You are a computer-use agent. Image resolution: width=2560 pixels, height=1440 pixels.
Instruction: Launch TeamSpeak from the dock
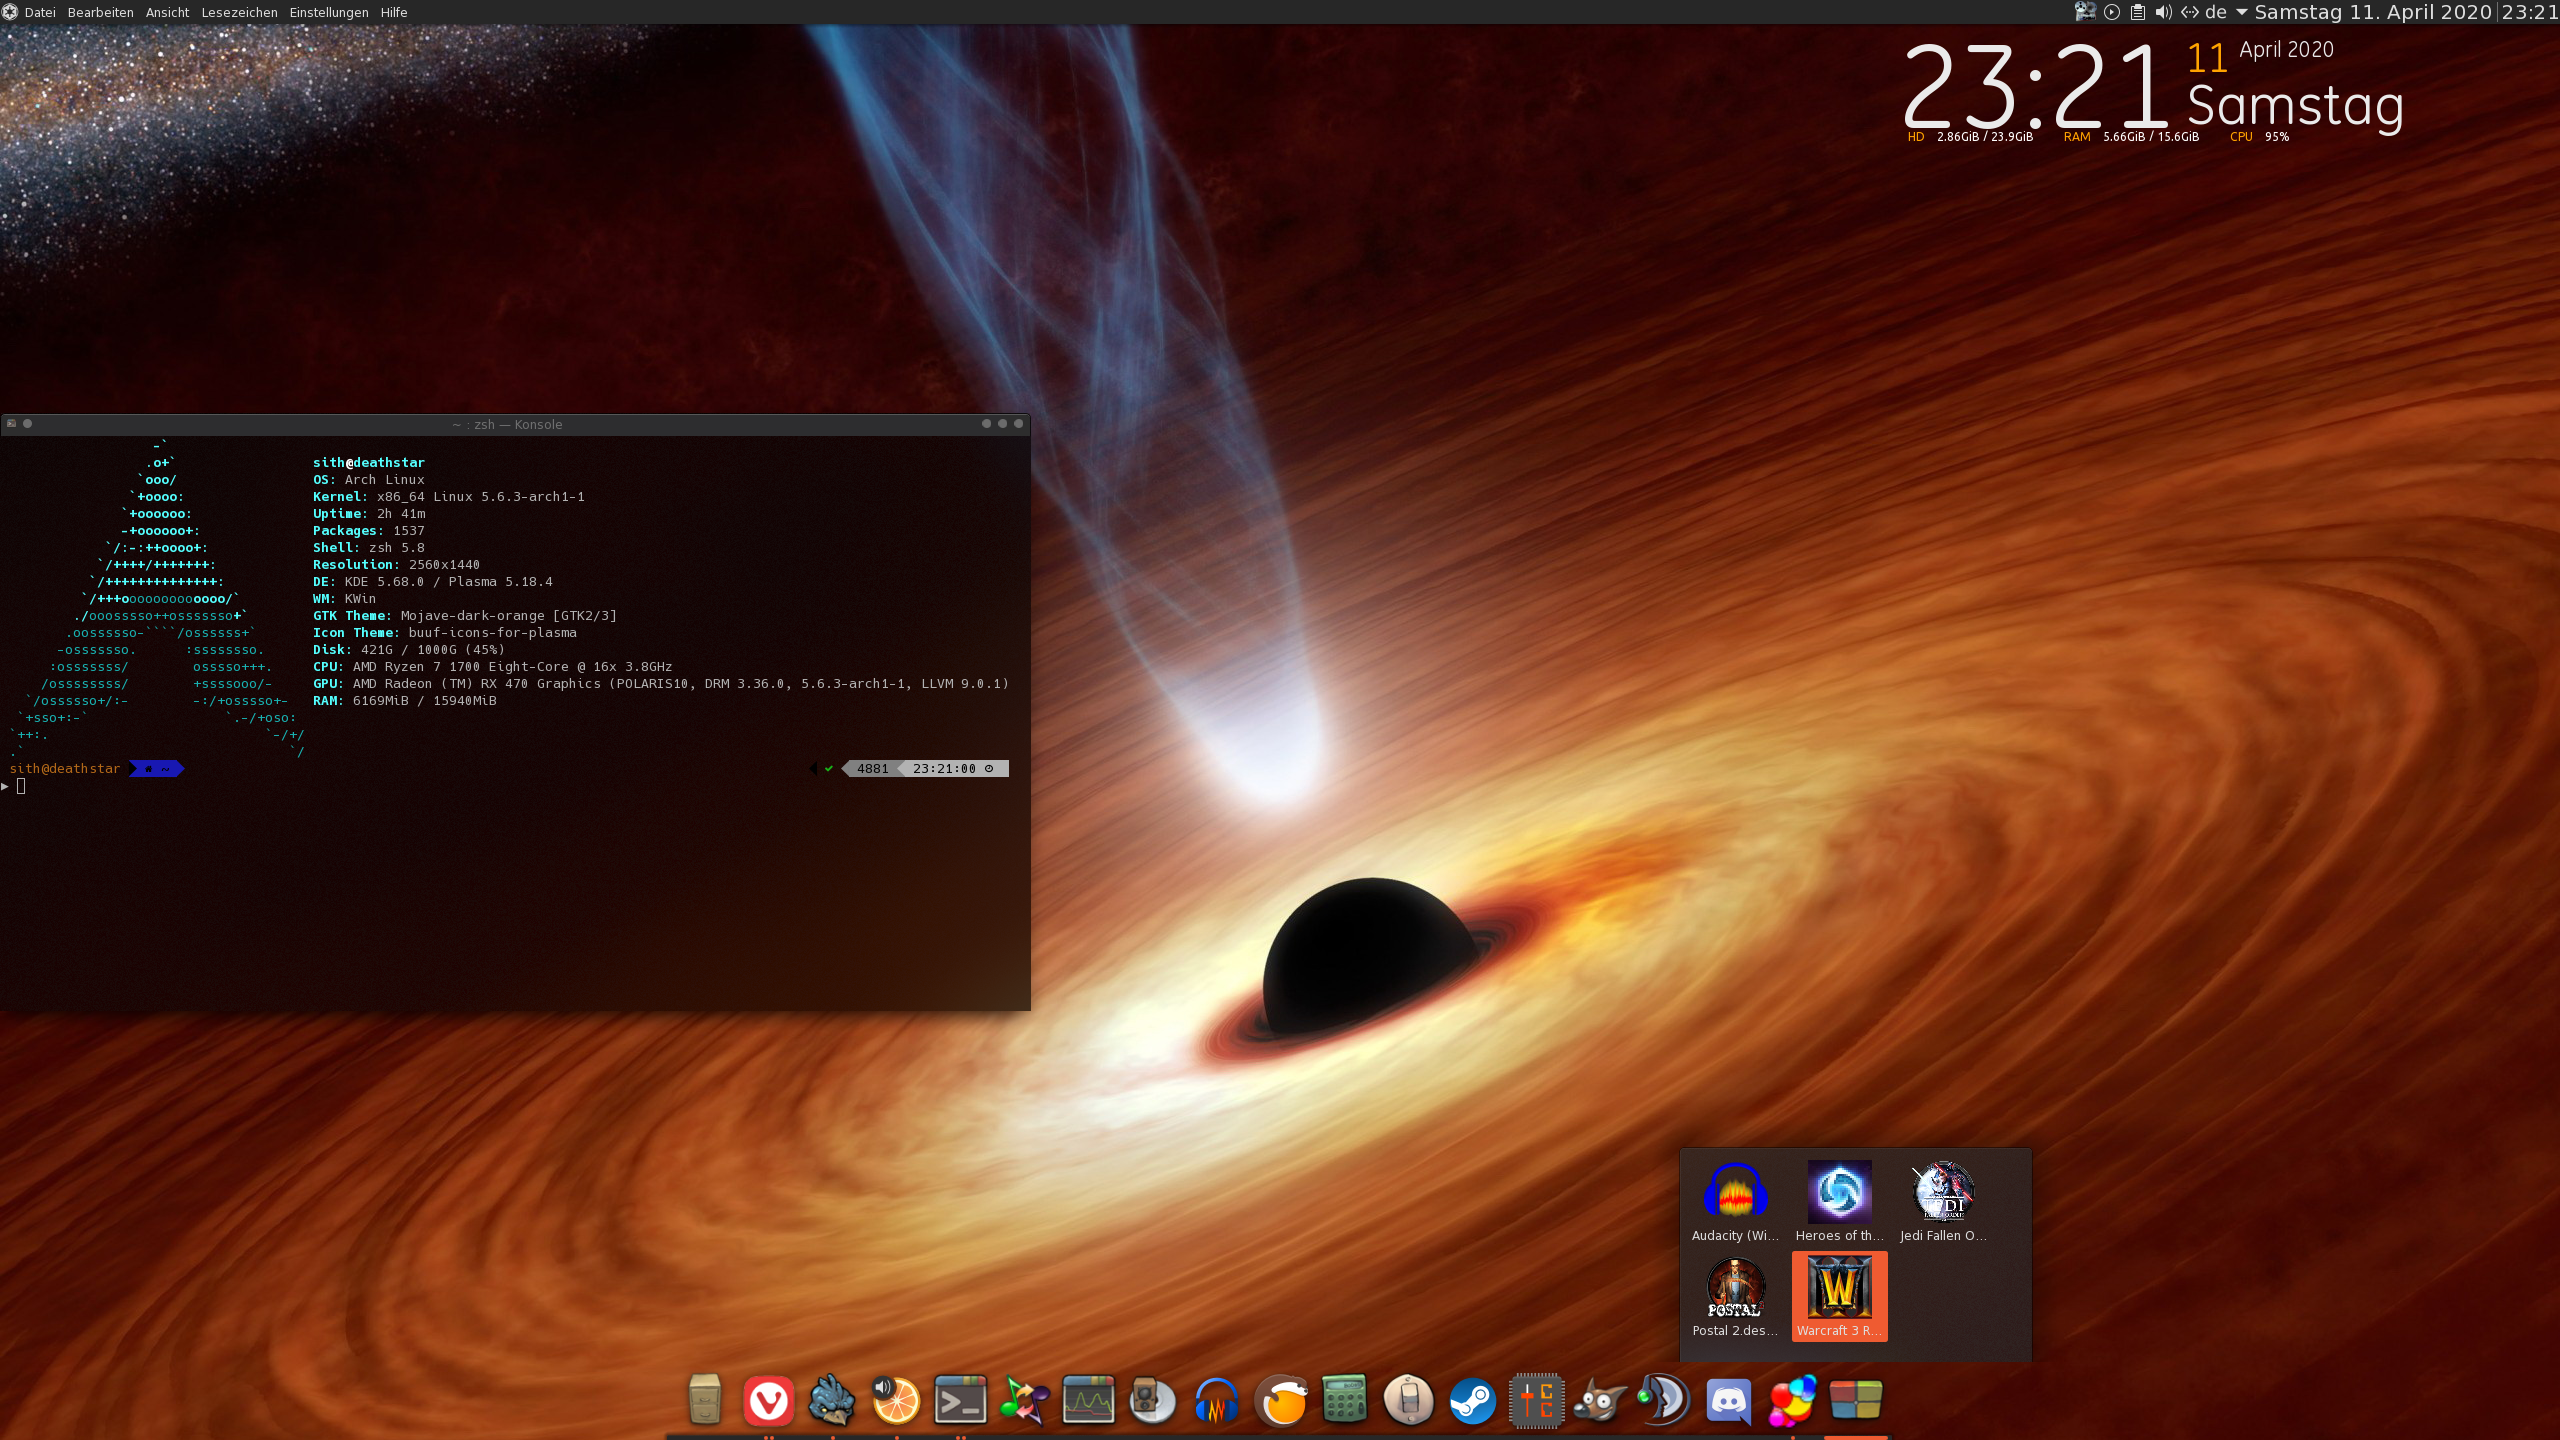pyautogui.click(x=1663, y=1400)
